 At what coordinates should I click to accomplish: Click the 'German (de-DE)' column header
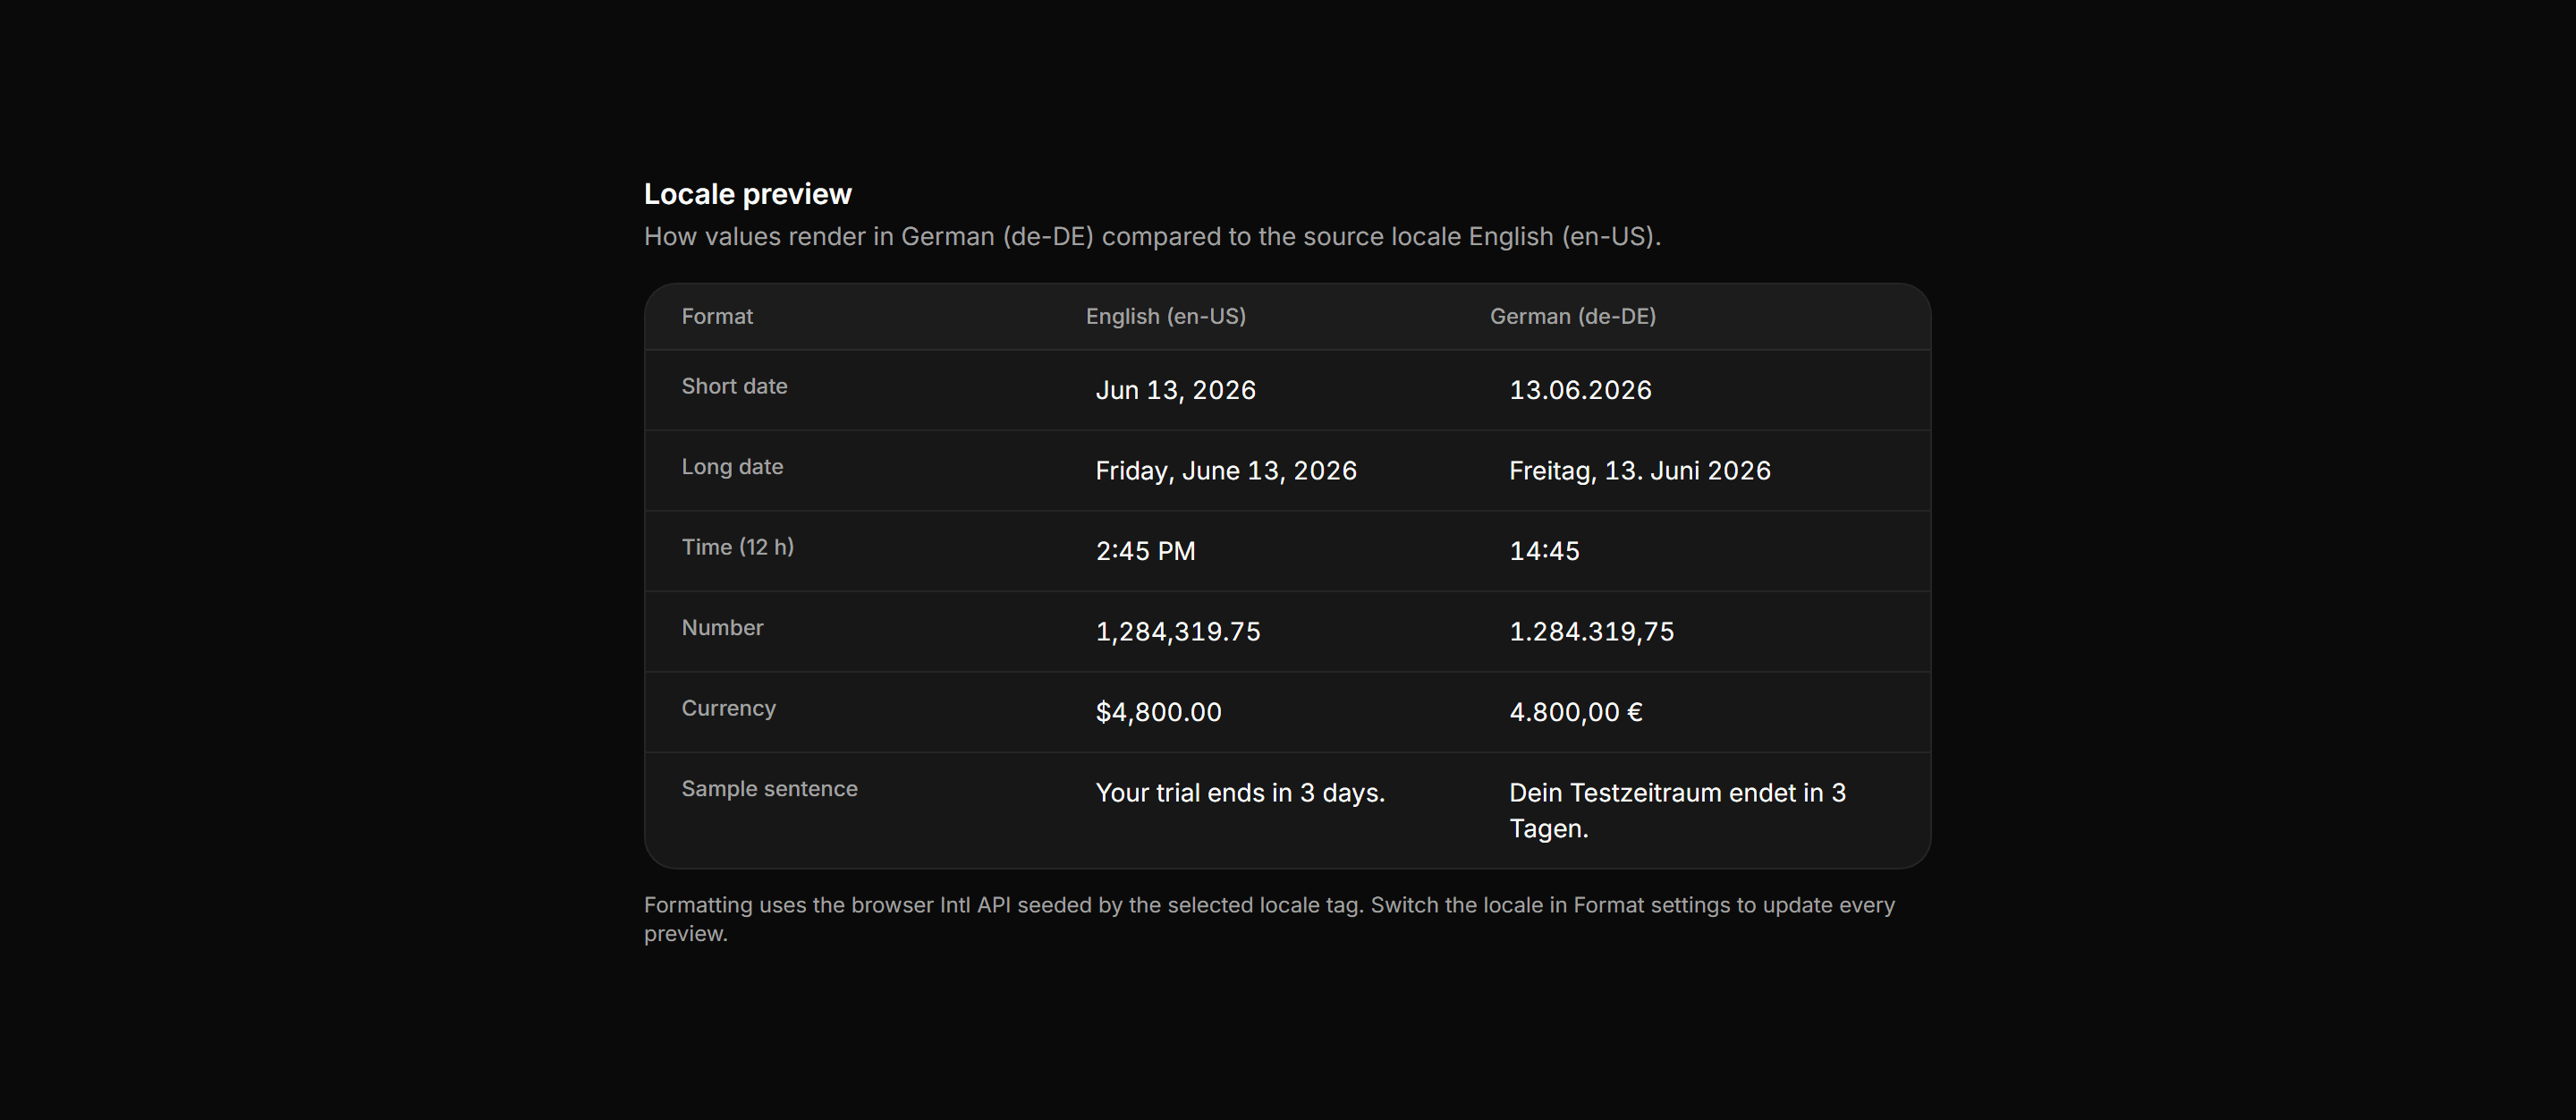[1573, 316]
